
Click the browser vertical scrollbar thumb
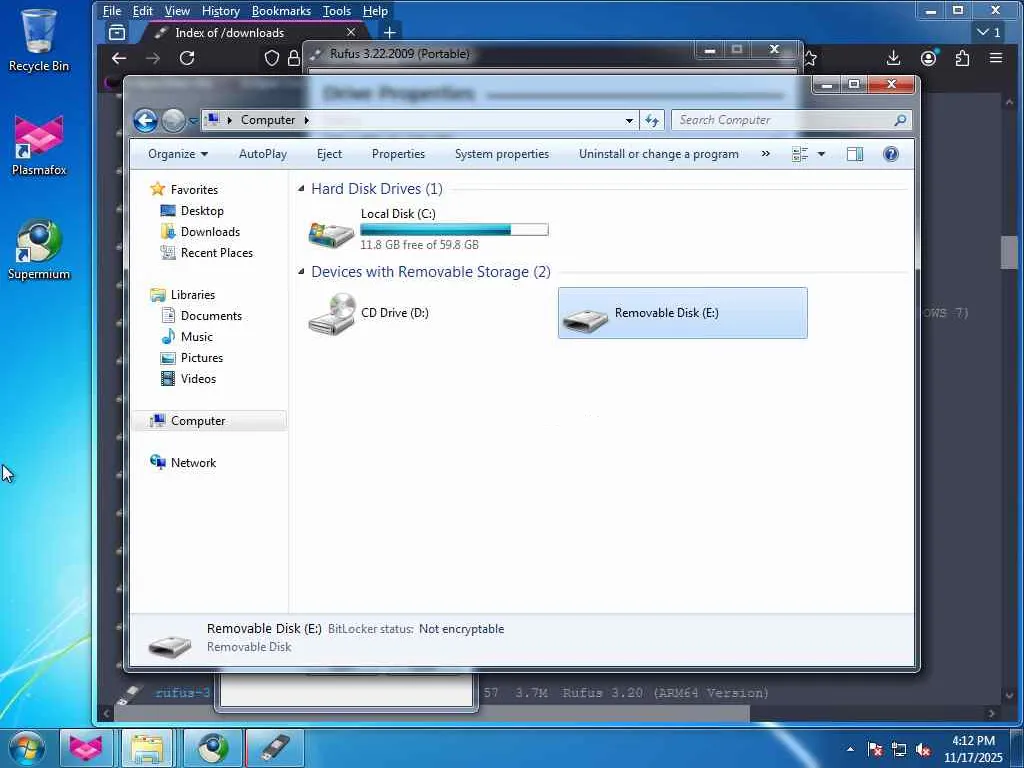coord(1009,252)
